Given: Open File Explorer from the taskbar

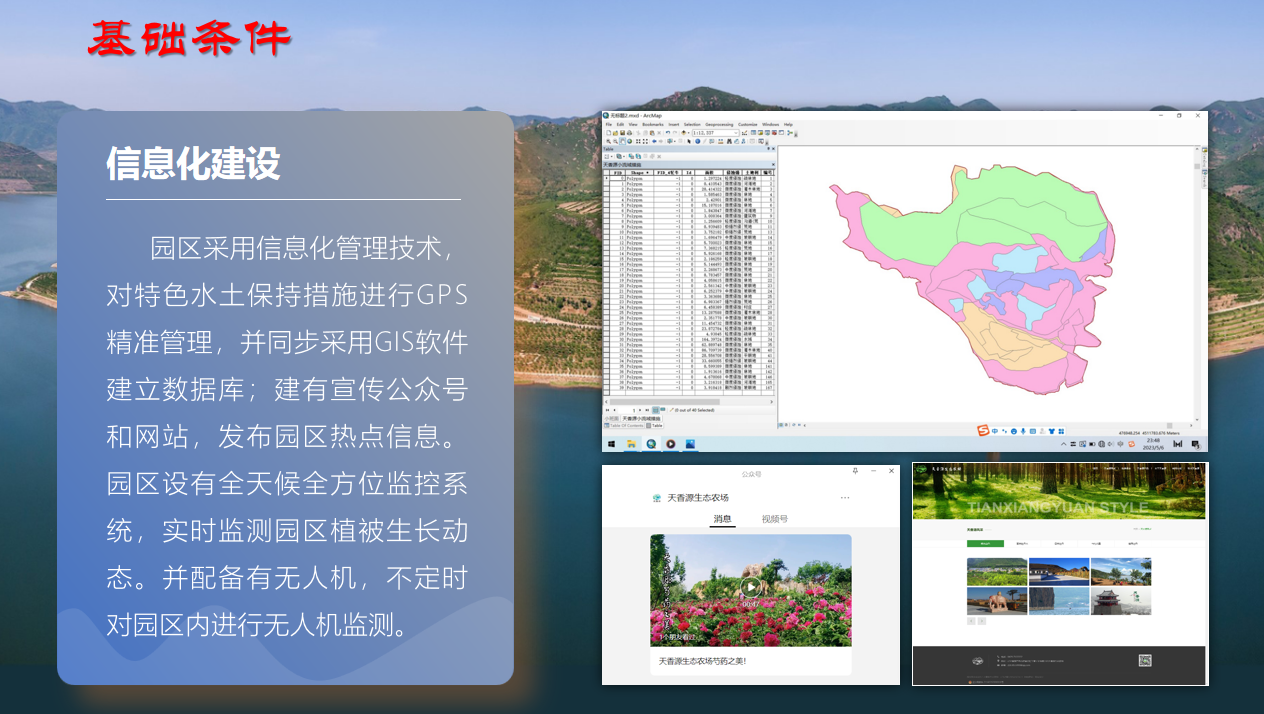Looking at the screenshot, I should pyautogui.click(x=631, y=444).
